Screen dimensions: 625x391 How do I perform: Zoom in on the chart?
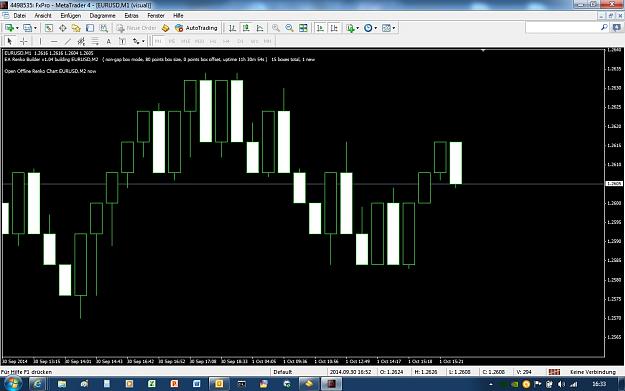[x=275, y=28]
